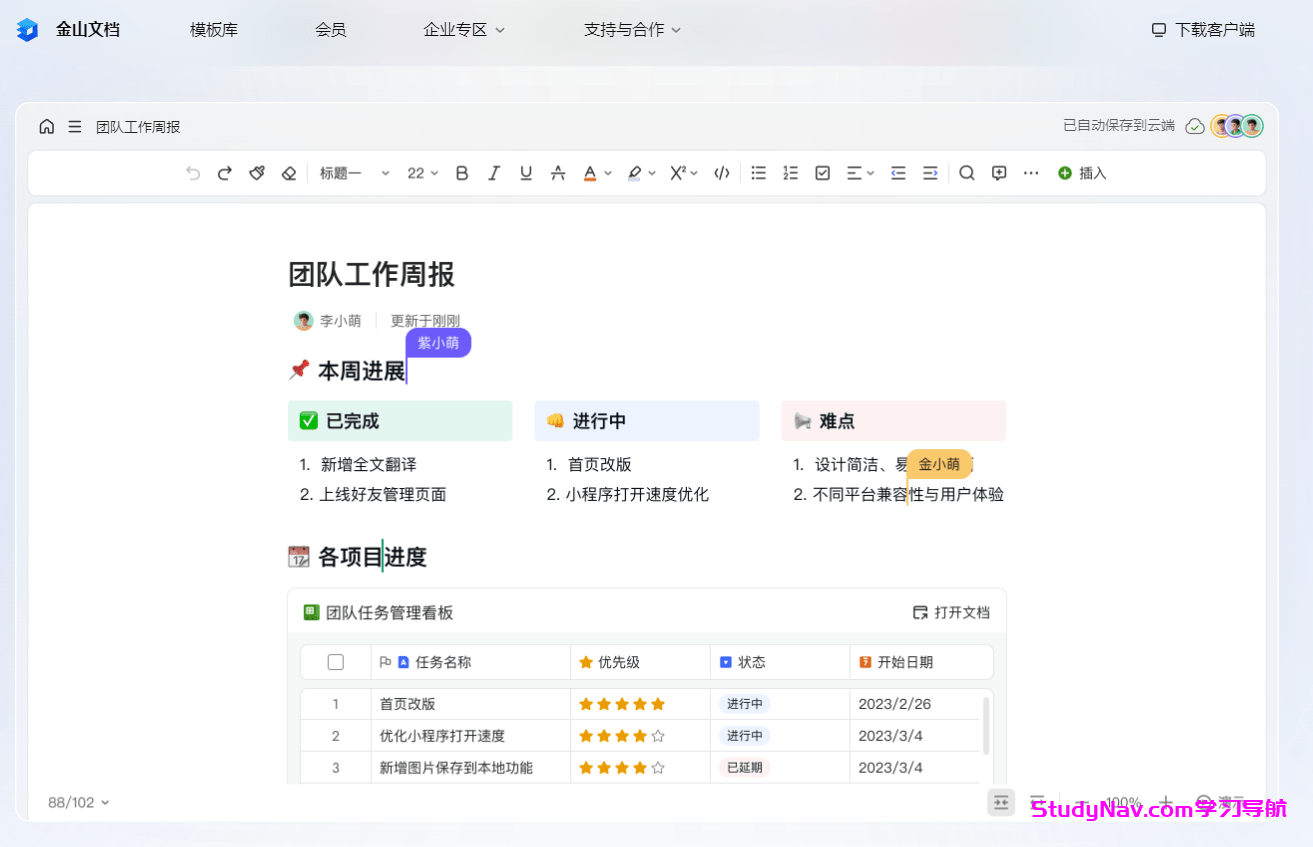Image resolution: width=1313 pixels, height=847 pixels.
Task: Click the code block icon
Action: pyautogui.click(x=721, y=172)
